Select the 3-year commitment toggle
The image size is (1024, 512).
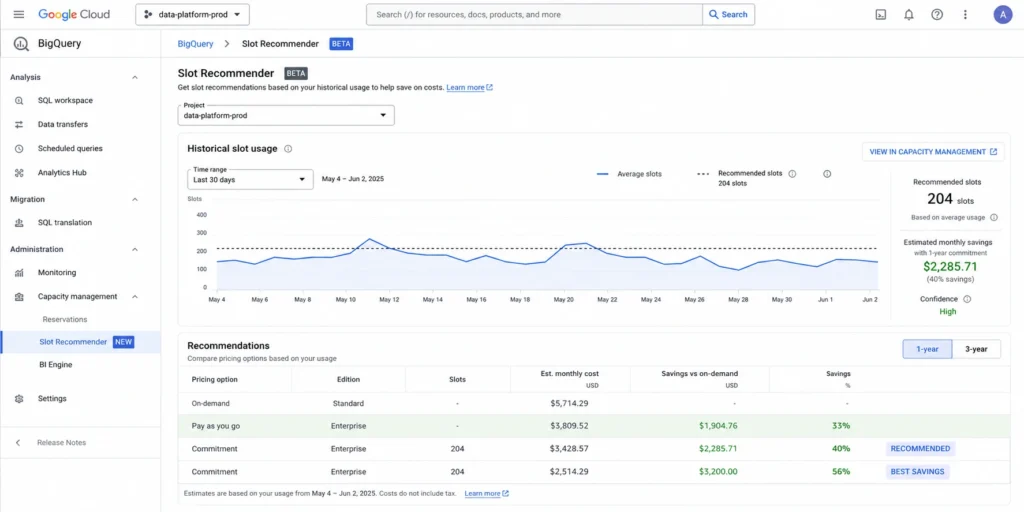[x=976, y=349]
